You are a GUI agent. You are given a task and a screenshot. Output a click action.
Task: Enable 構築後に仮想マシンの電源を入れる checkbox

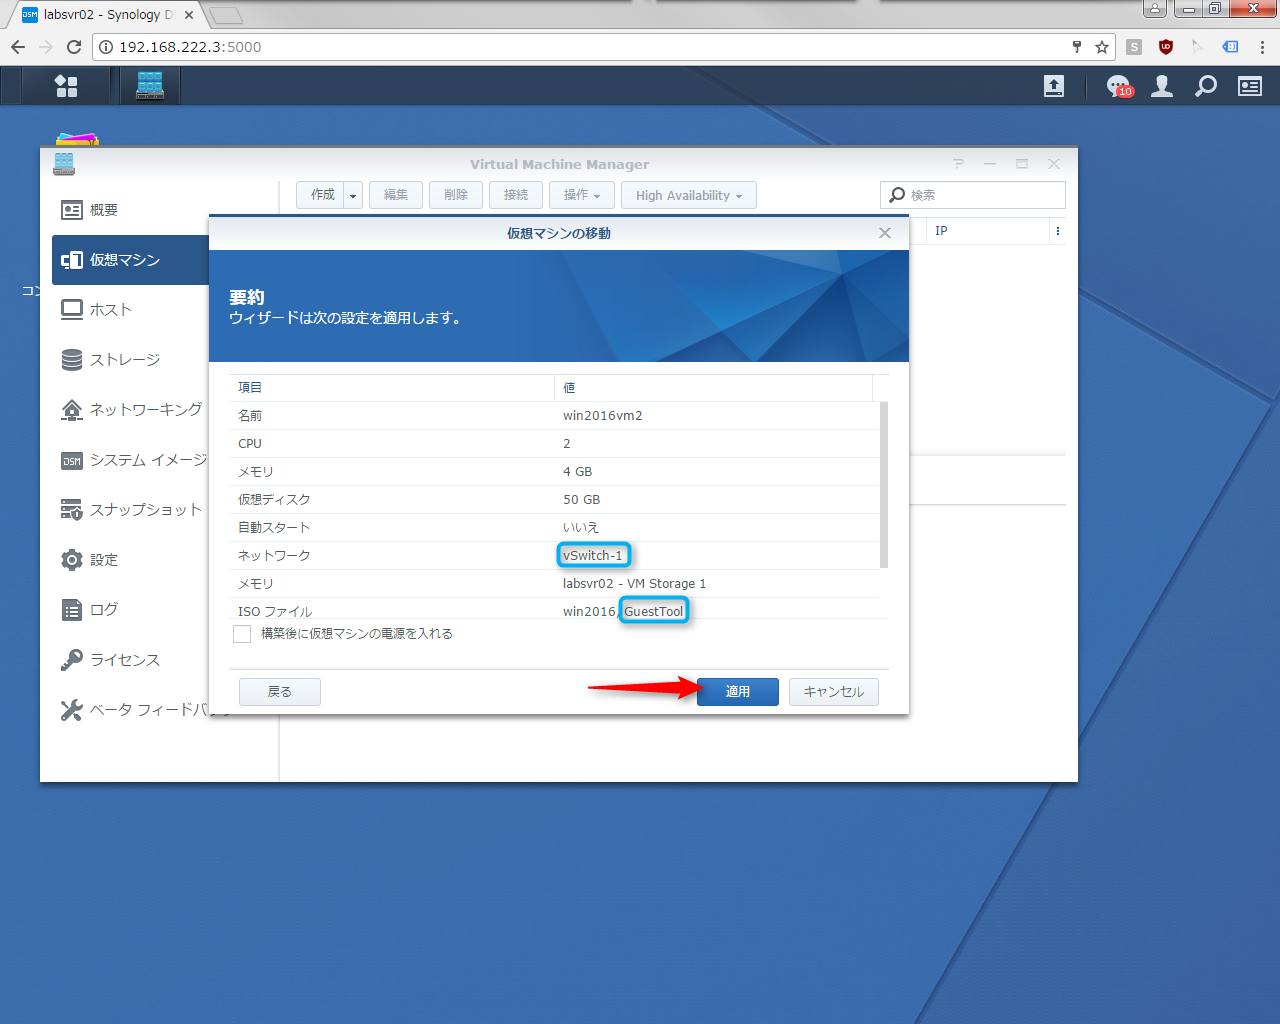tap(242, 634)
